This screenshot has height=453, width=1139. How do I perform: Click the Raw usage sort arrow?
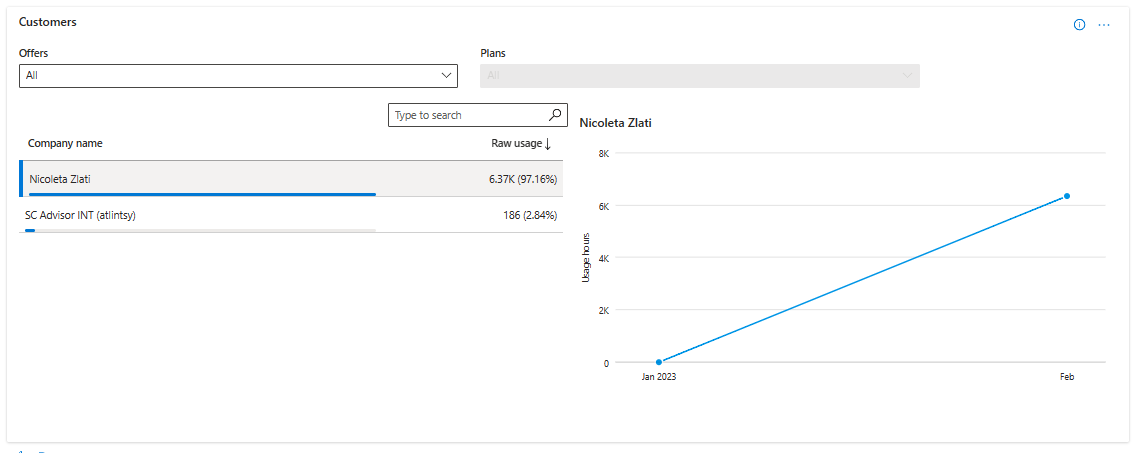tap(548, 144)
